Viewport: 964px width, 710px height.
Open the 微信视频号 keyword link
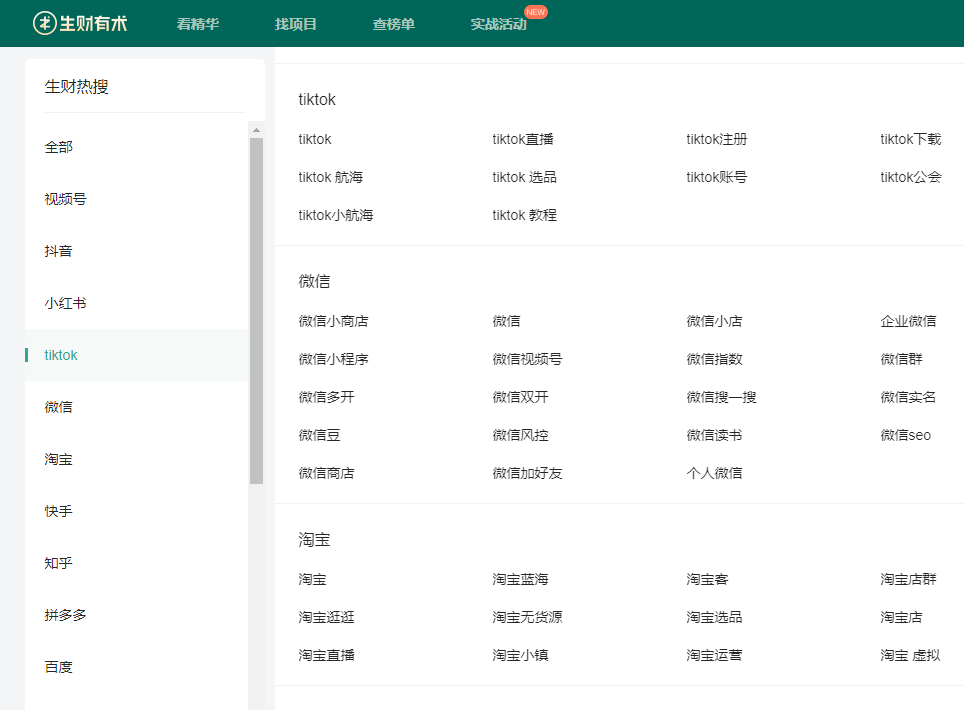click(x=527, y=359)
